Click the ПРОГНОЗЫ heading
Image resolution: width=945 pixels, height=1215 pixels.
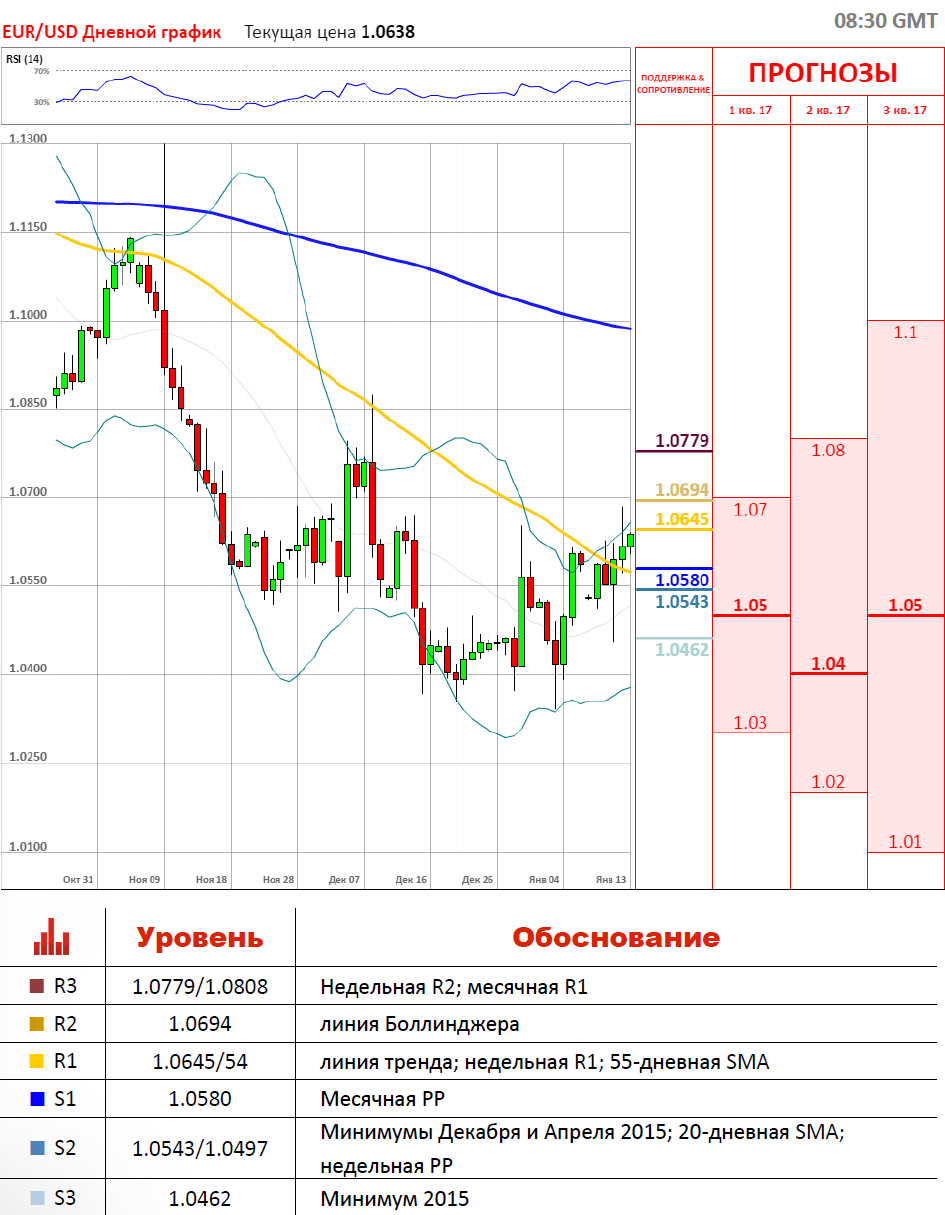tap(823, 73)
